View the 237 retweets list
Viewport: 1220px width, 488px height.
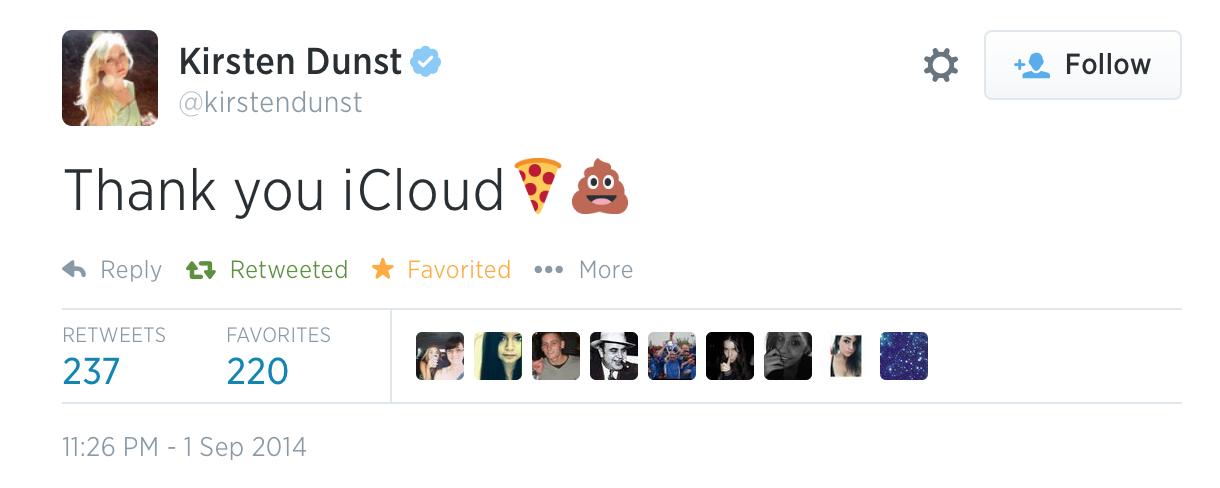pos(91,371)
